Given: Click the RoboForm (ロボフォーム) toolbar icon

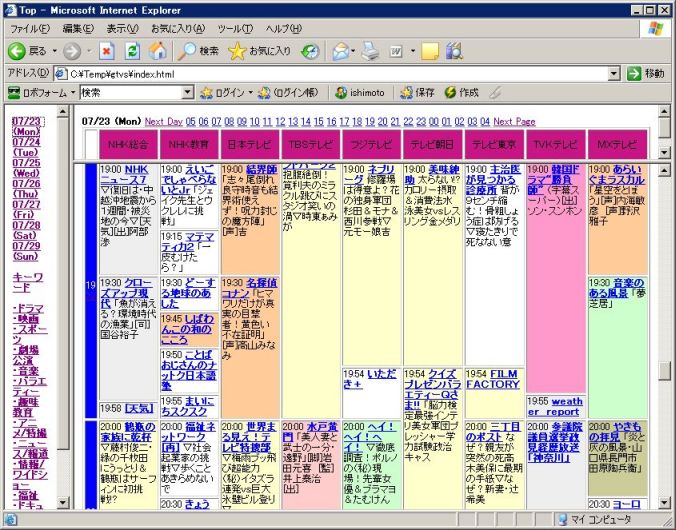Looking at the screenshot, I should click(x=14, y=92).
